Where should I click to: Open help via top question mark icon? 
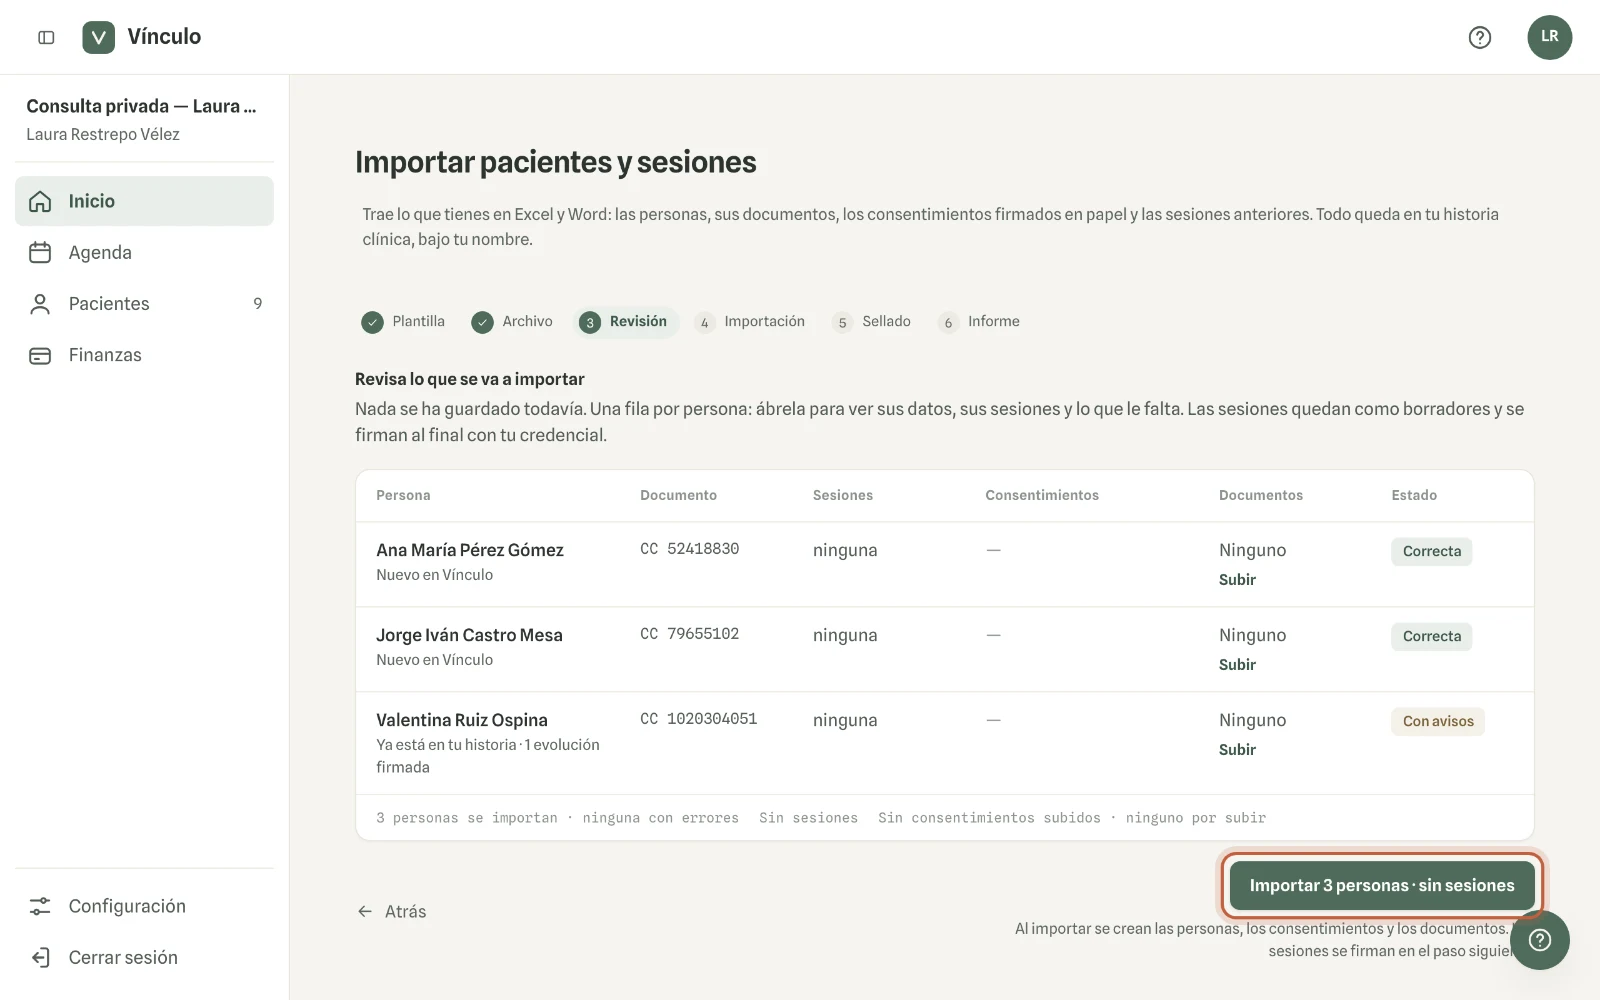point(1480,37)
